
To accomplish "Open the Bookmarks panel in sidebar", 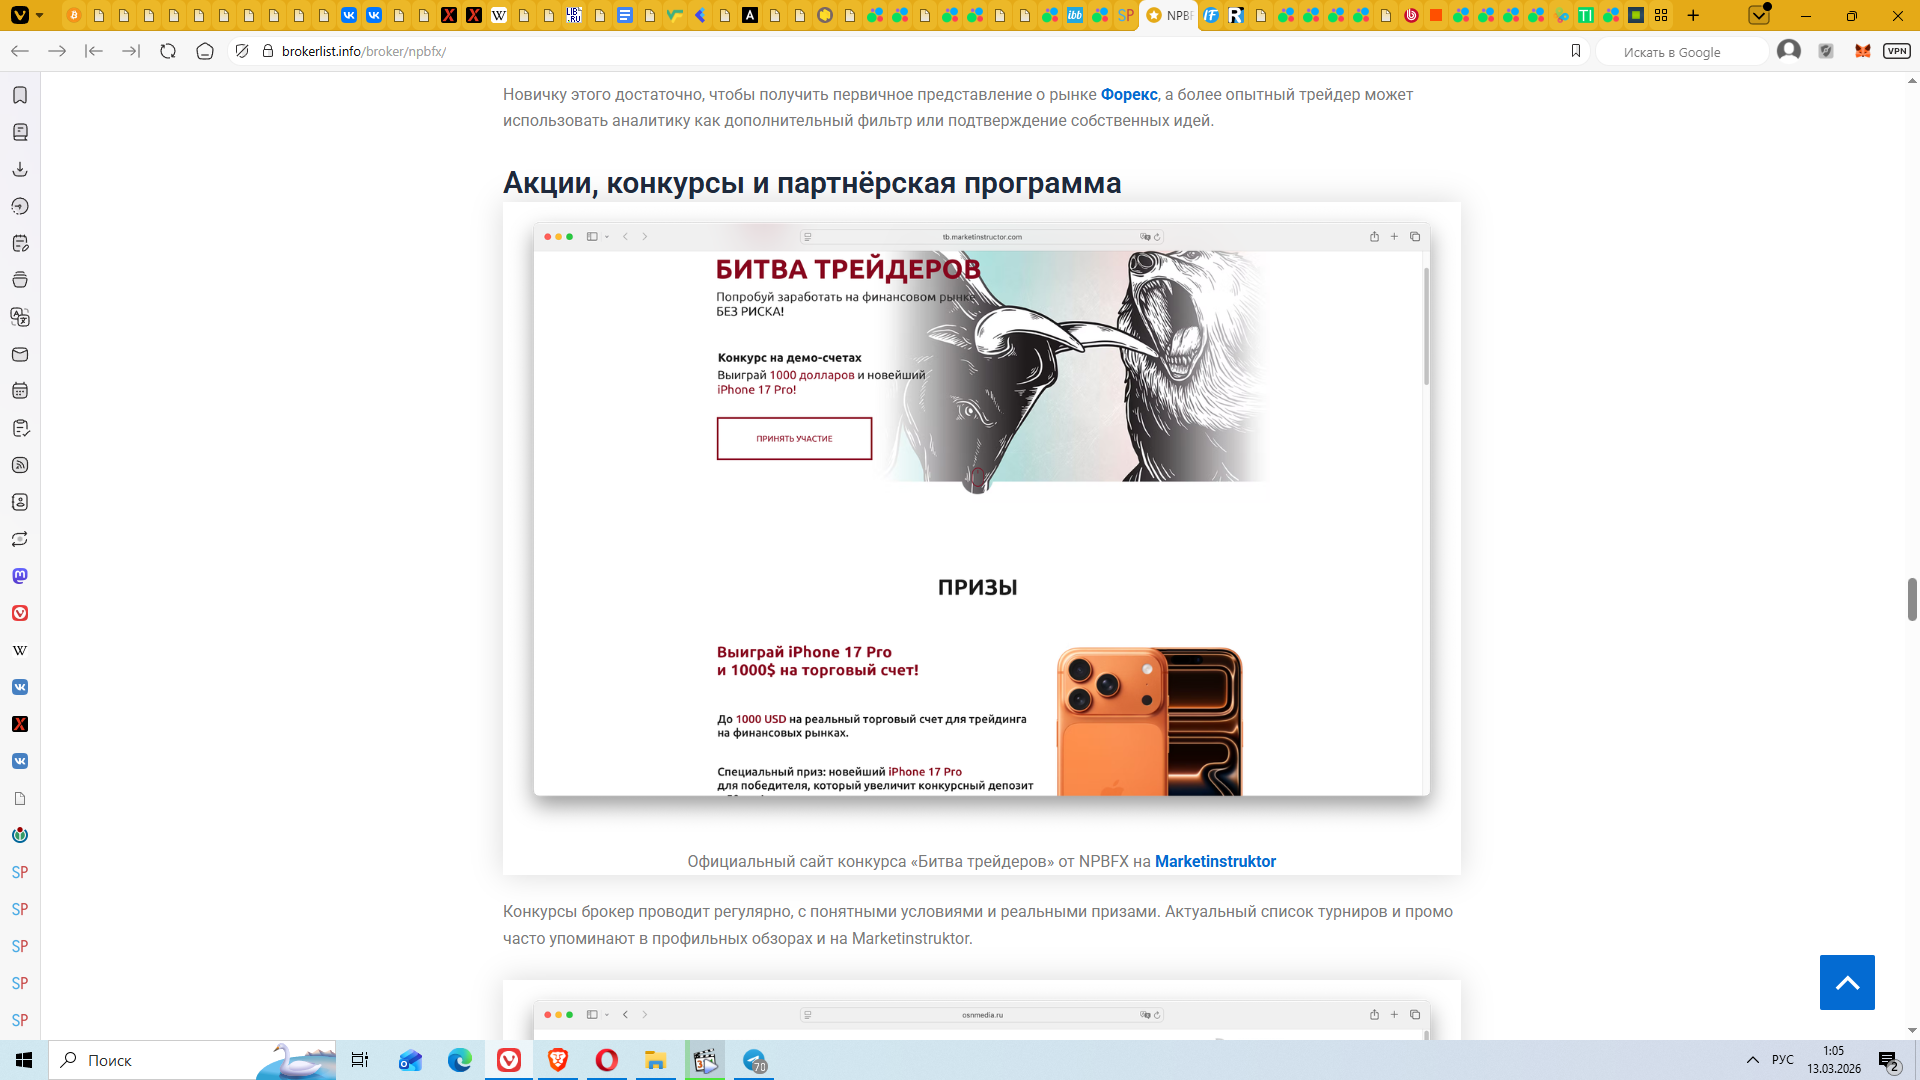I will tap(20, 95).
